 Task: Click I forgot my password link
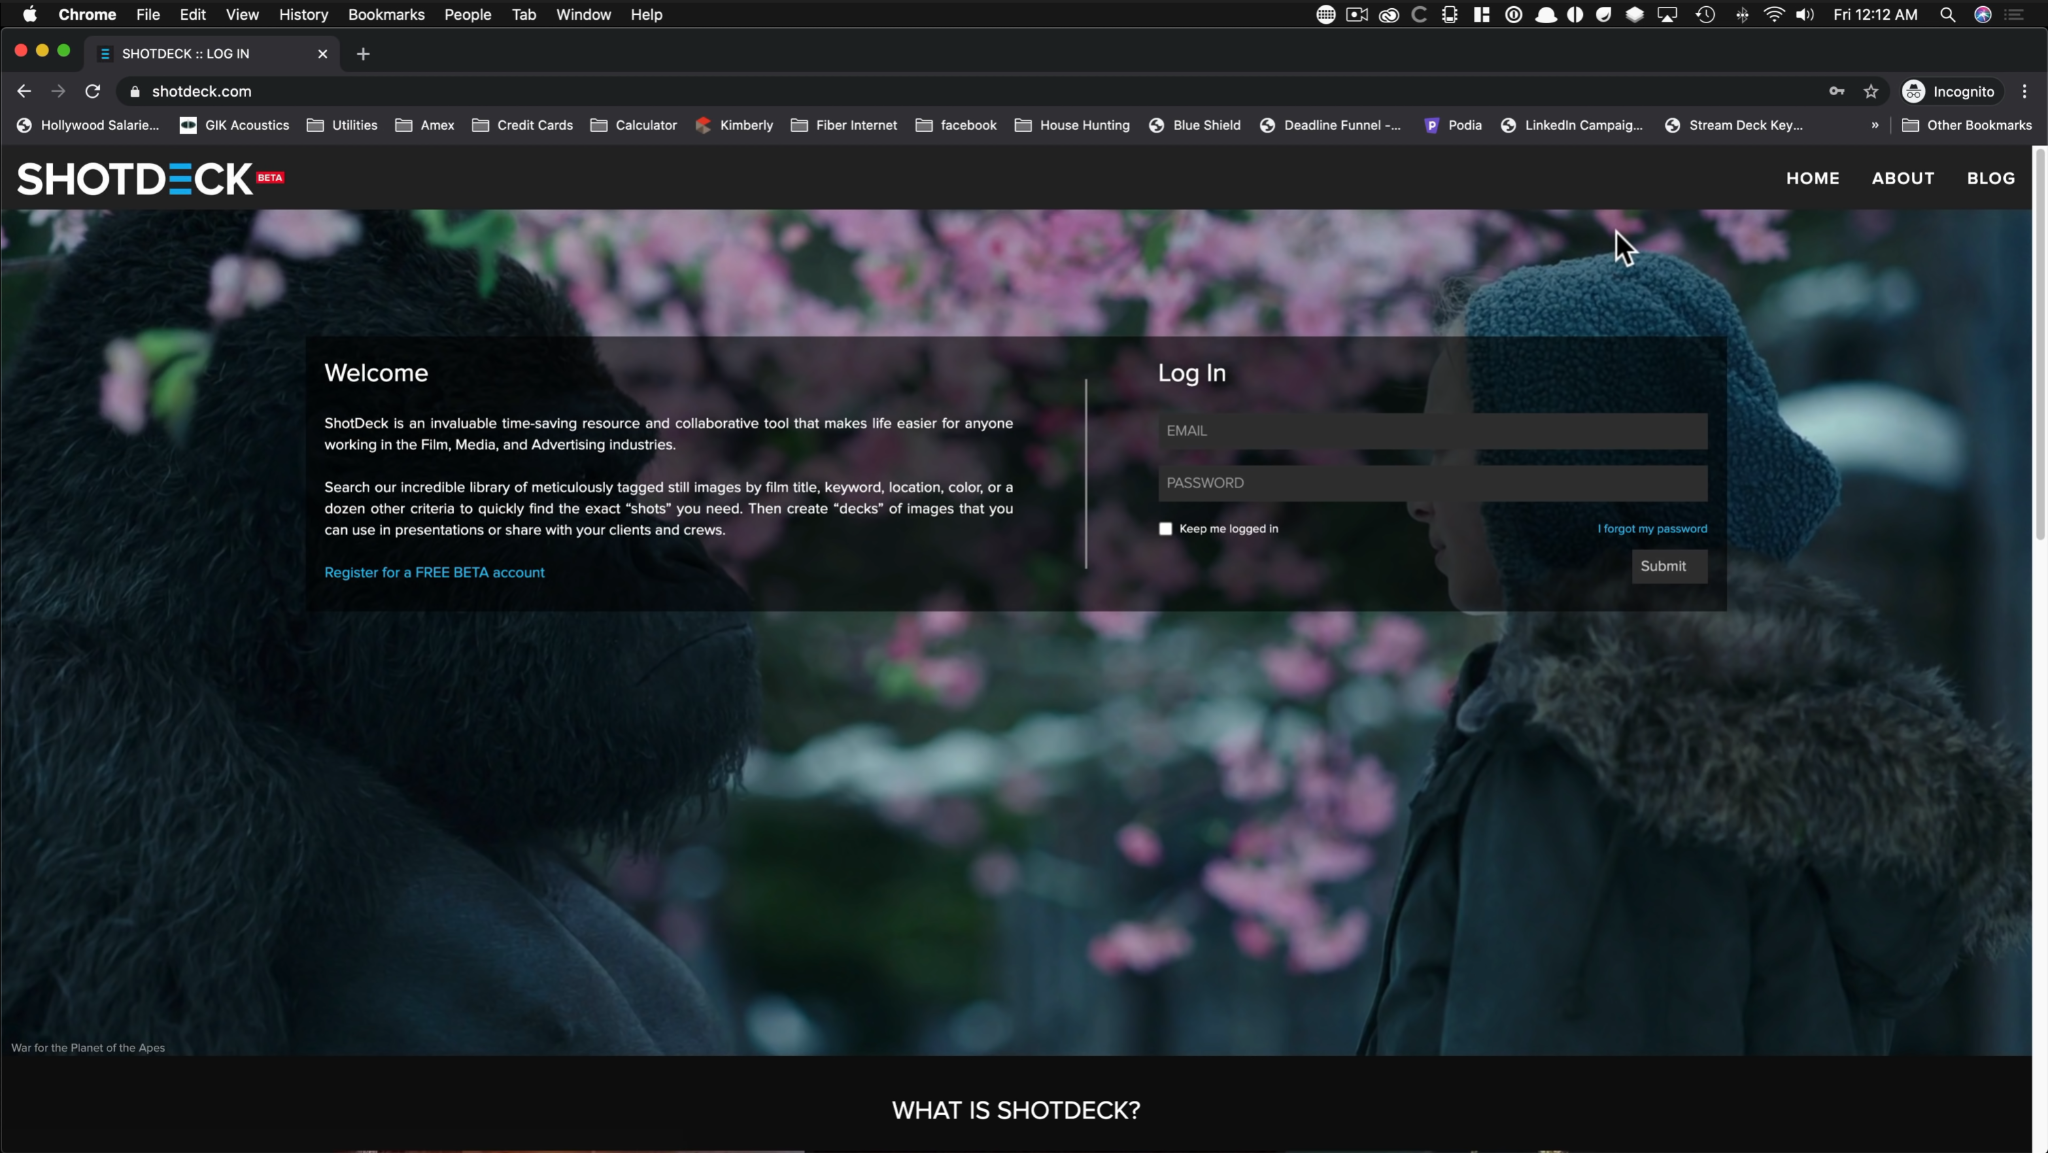[1652, 529]
